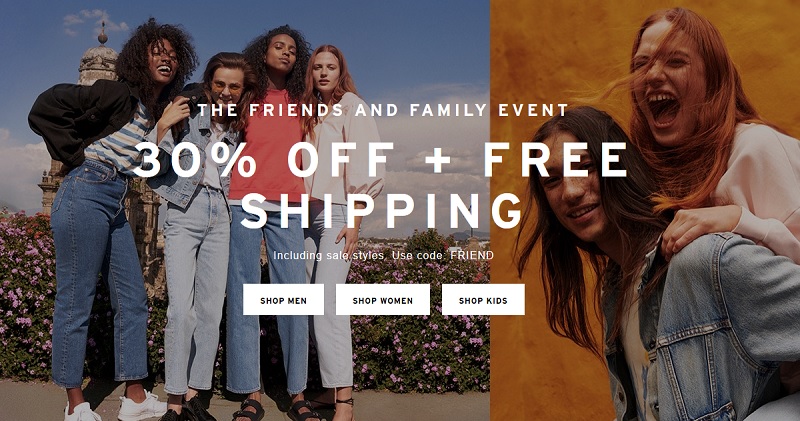Open the Shop Women button
800x421 pixels.
[383, 300]
